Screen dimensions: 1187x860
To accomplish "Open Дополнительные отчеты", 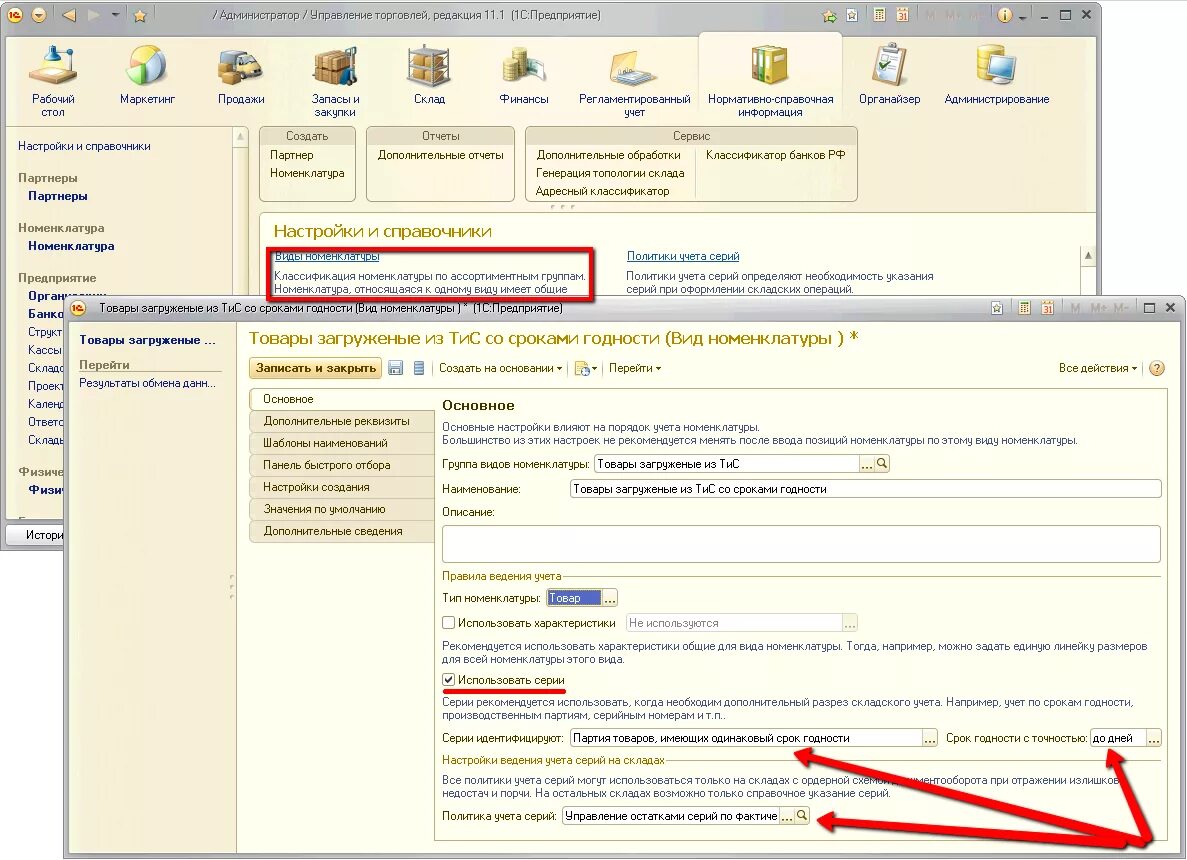I will 441,155.
